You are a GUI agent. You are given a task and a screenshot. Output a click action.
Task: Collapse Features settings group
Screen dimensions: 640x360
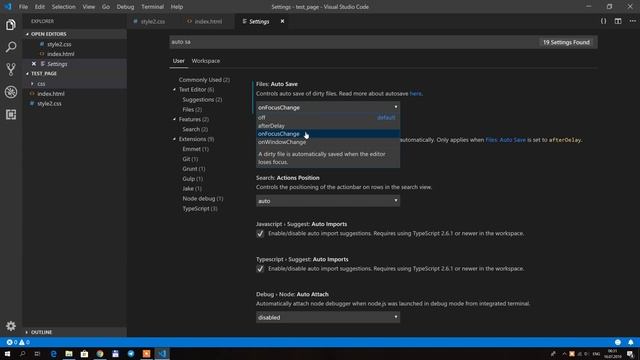[x=174, y=119]
